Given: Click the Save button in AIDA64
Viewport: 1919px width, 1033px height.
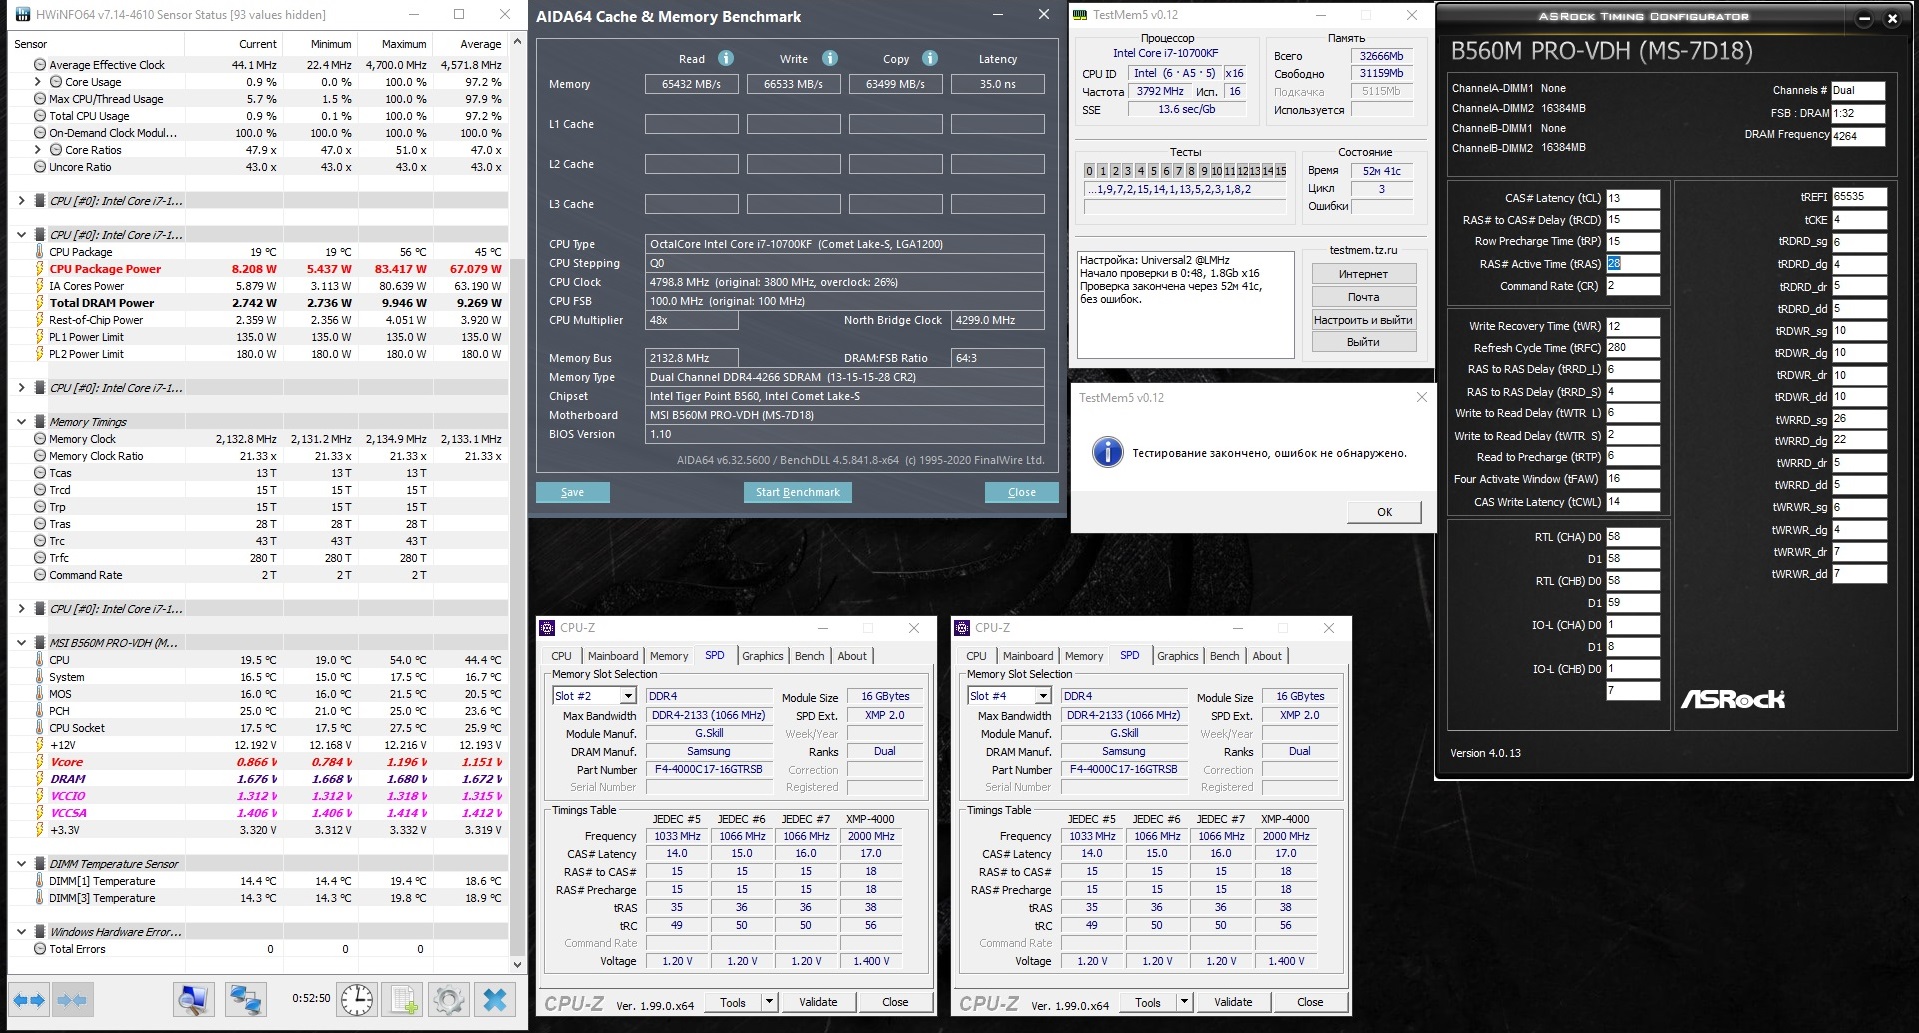Looking at the screenshot, I should (x=573, y=492).
